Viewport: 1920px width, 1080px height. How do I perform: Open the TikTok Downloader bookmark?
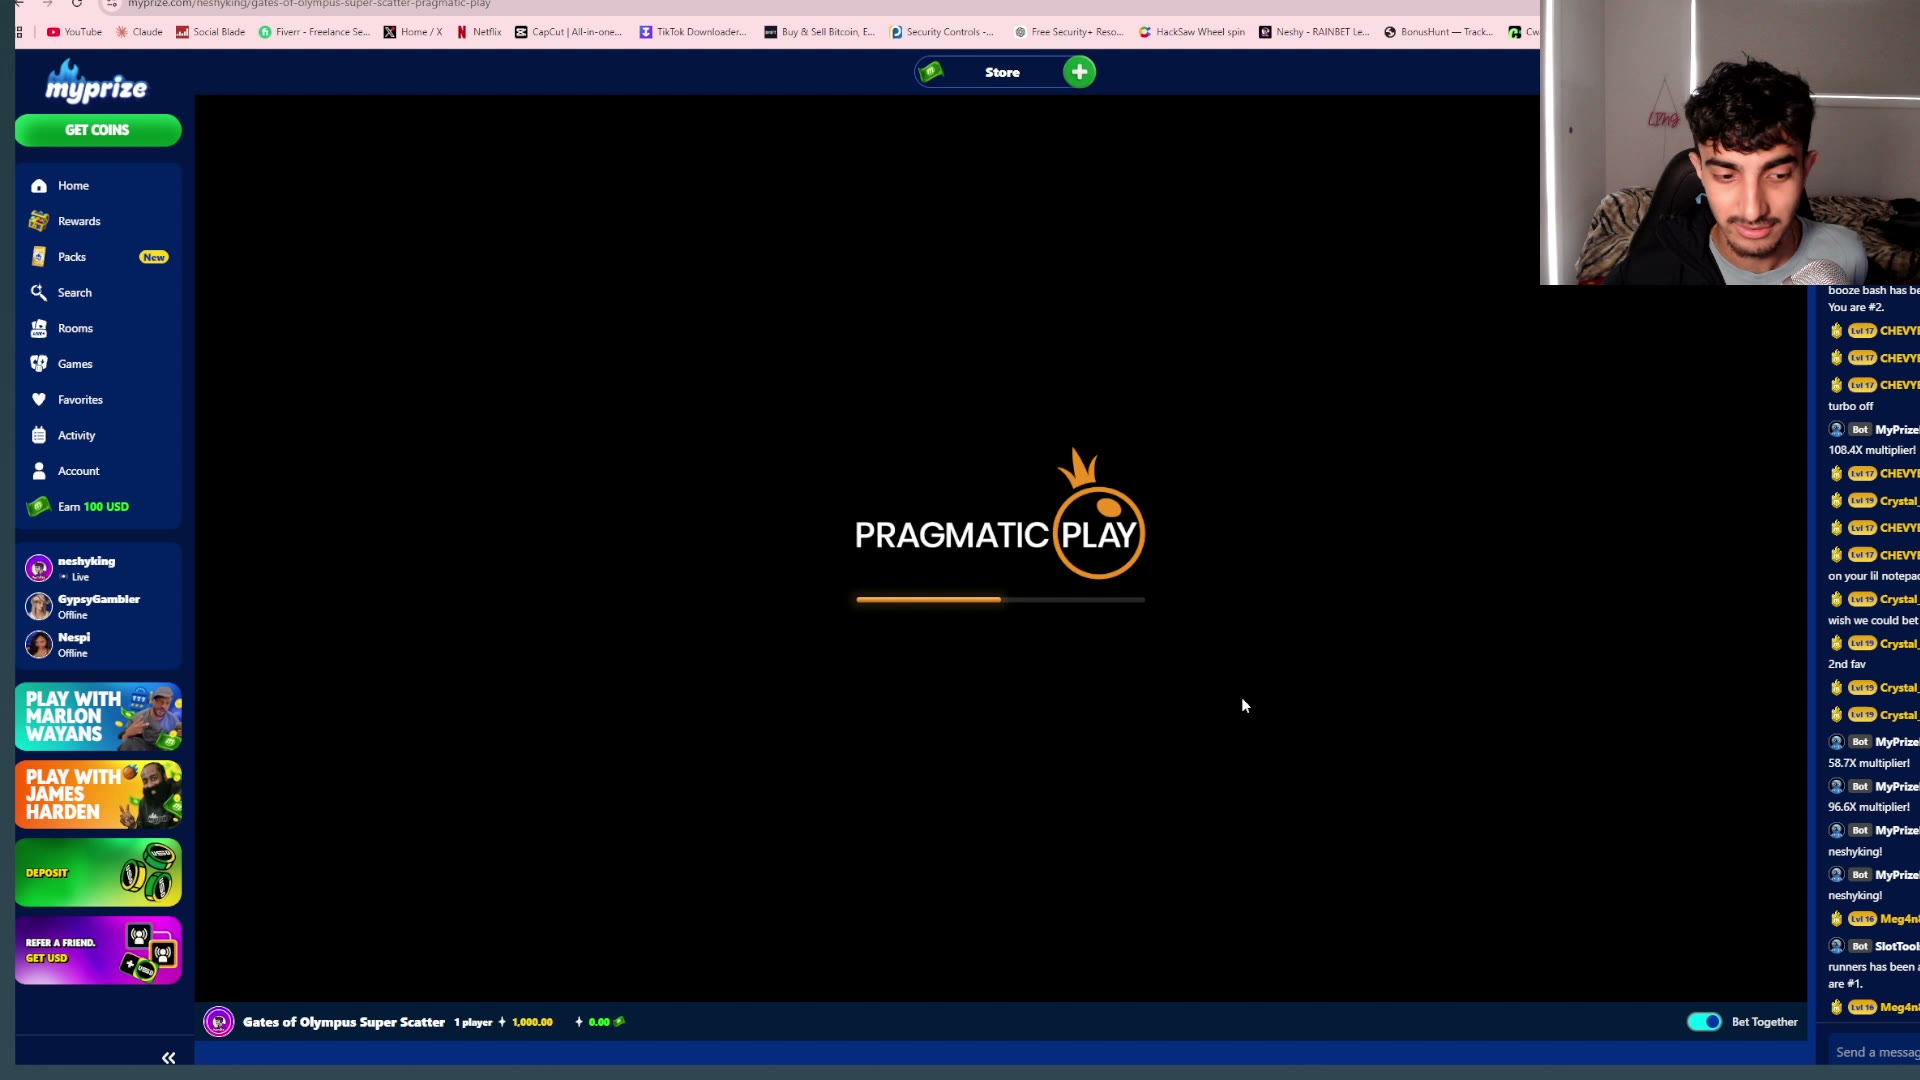(693, 32)
